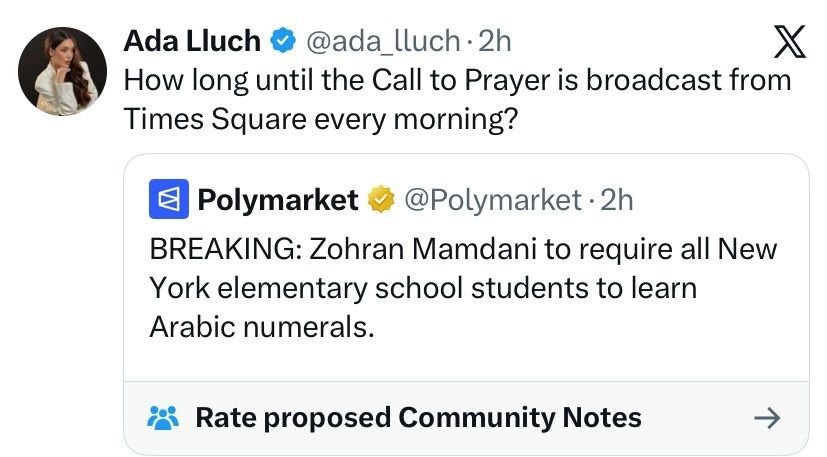Select Rate proposed Community Notes
This screenshot has height=457, width=827.
tap(418, 417)
